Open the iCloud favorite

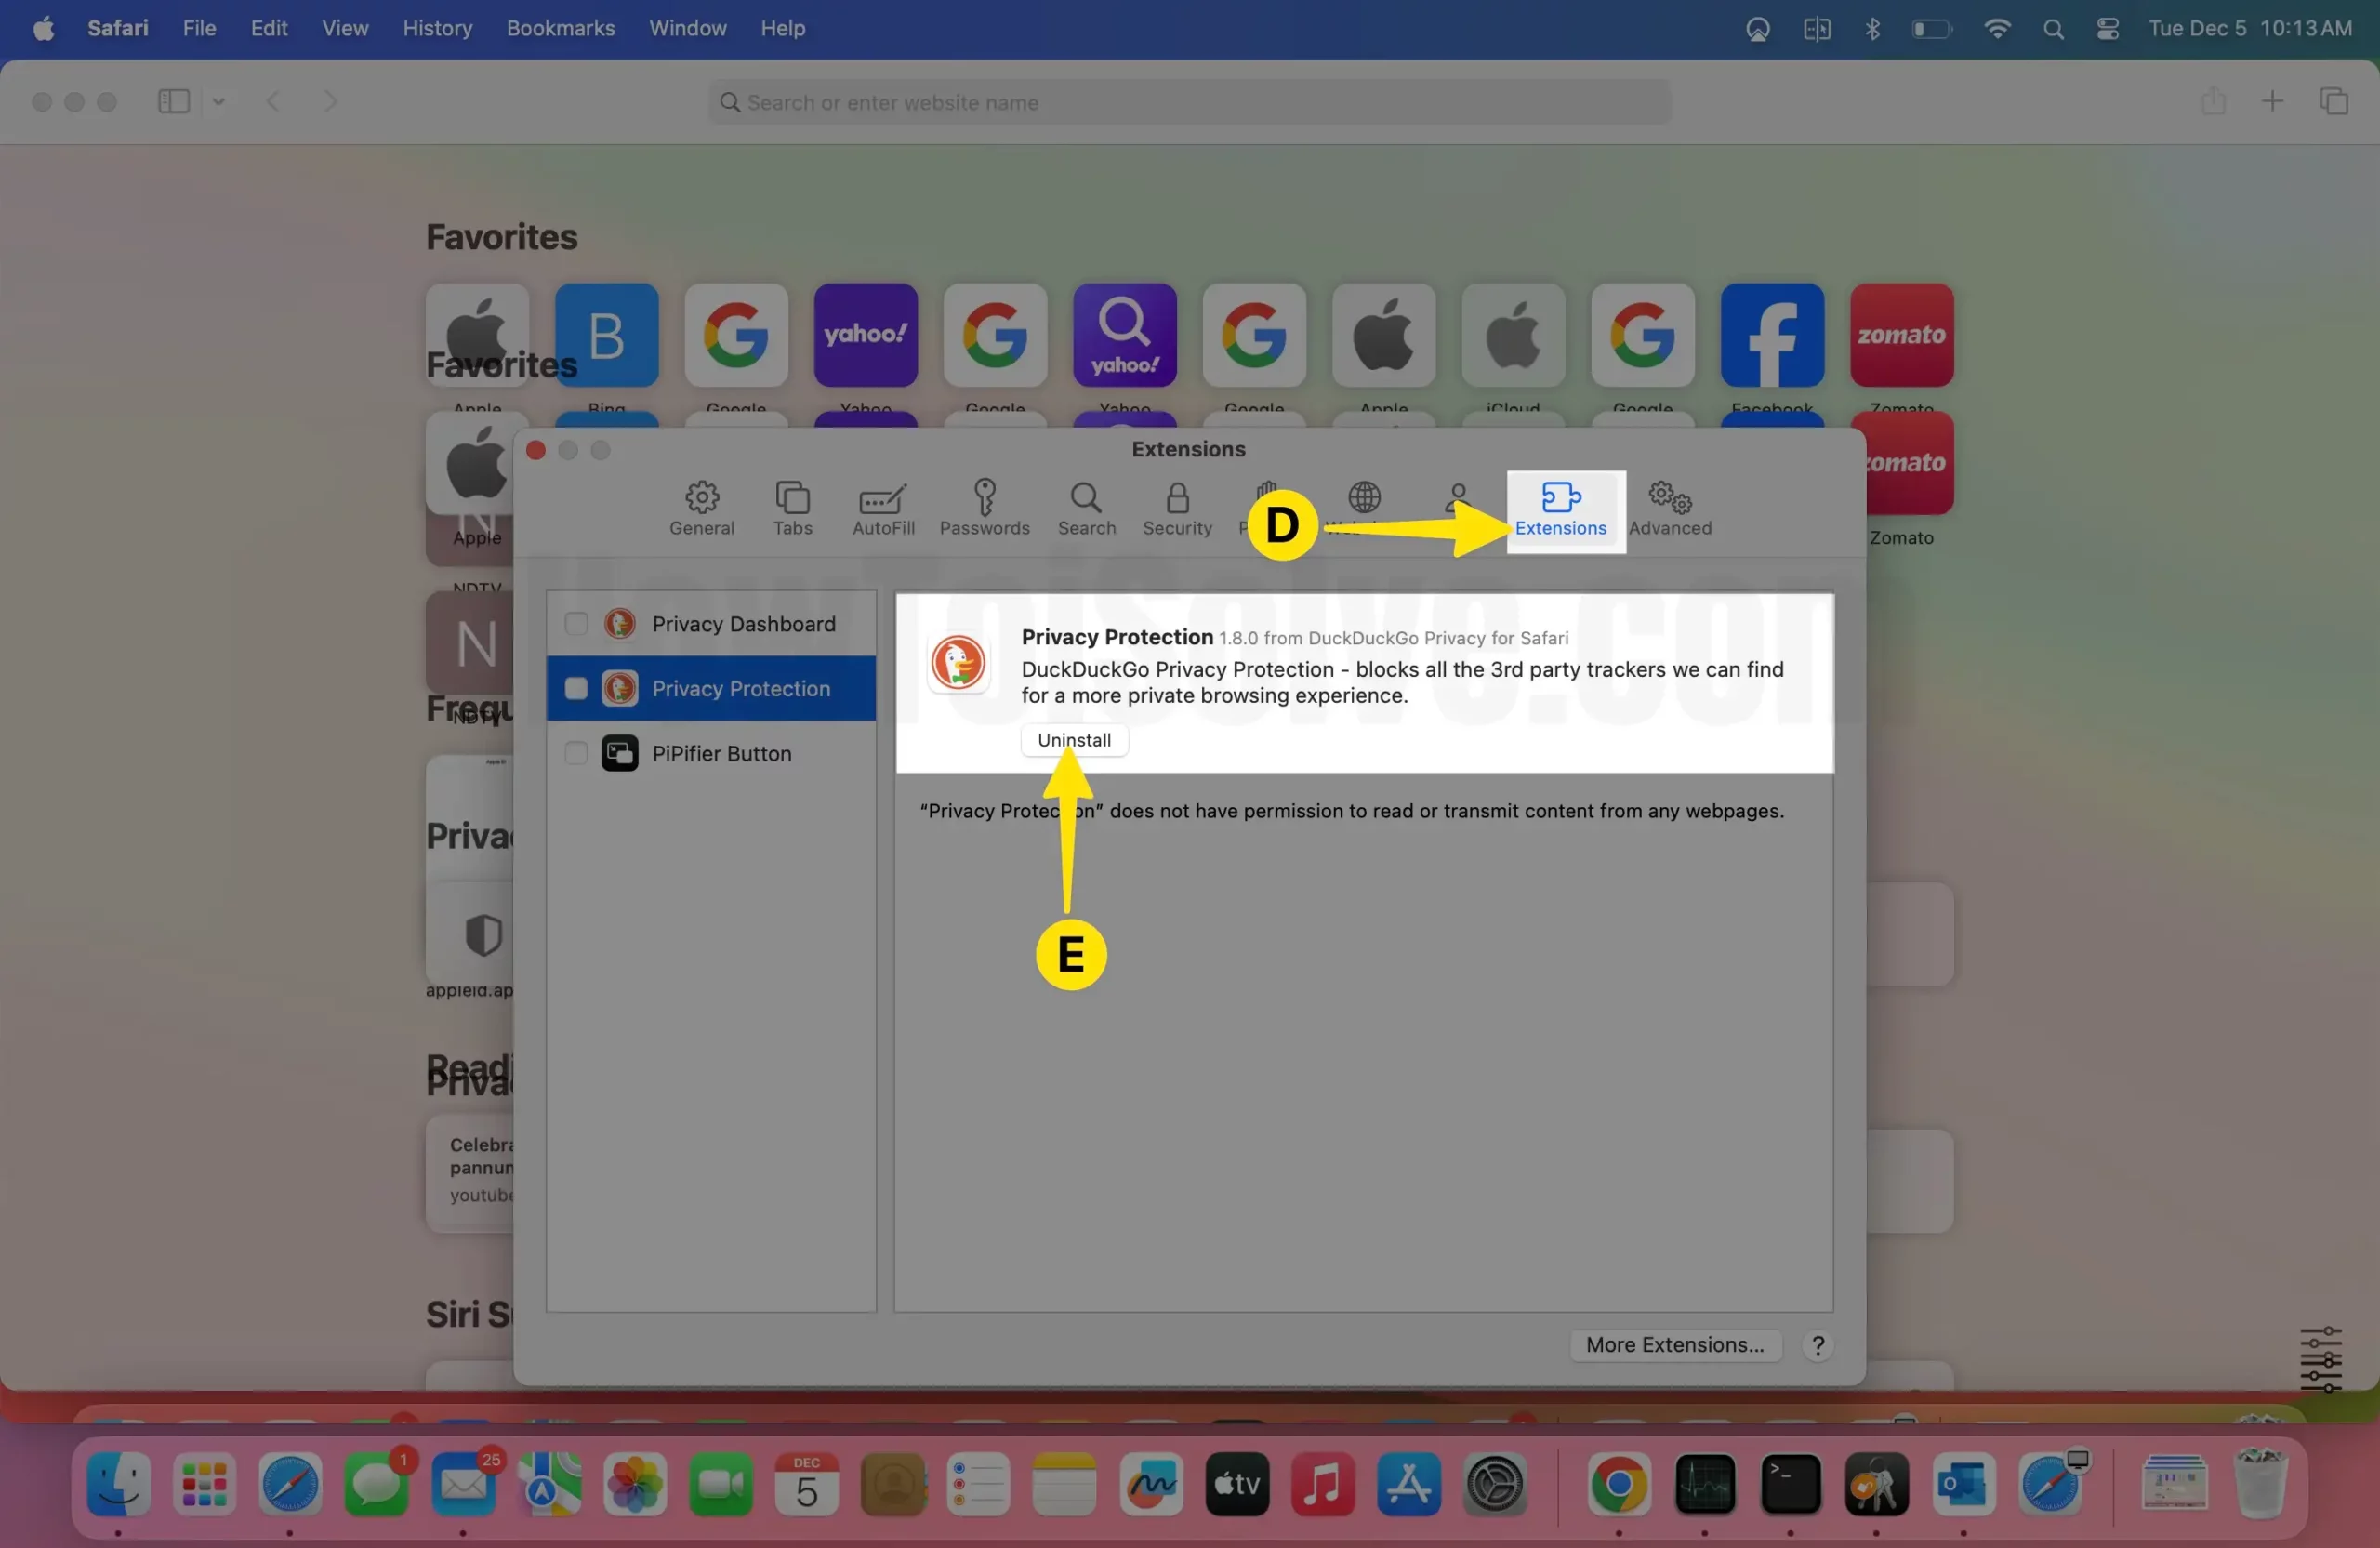(x=1512, y=335)
